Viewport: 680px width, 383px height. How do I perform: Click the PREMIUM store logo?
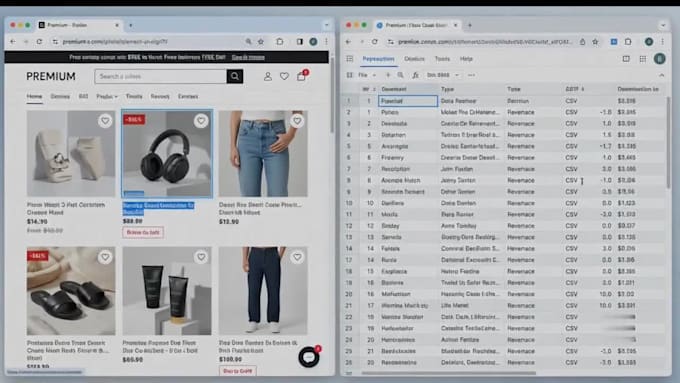click(51, 76)
